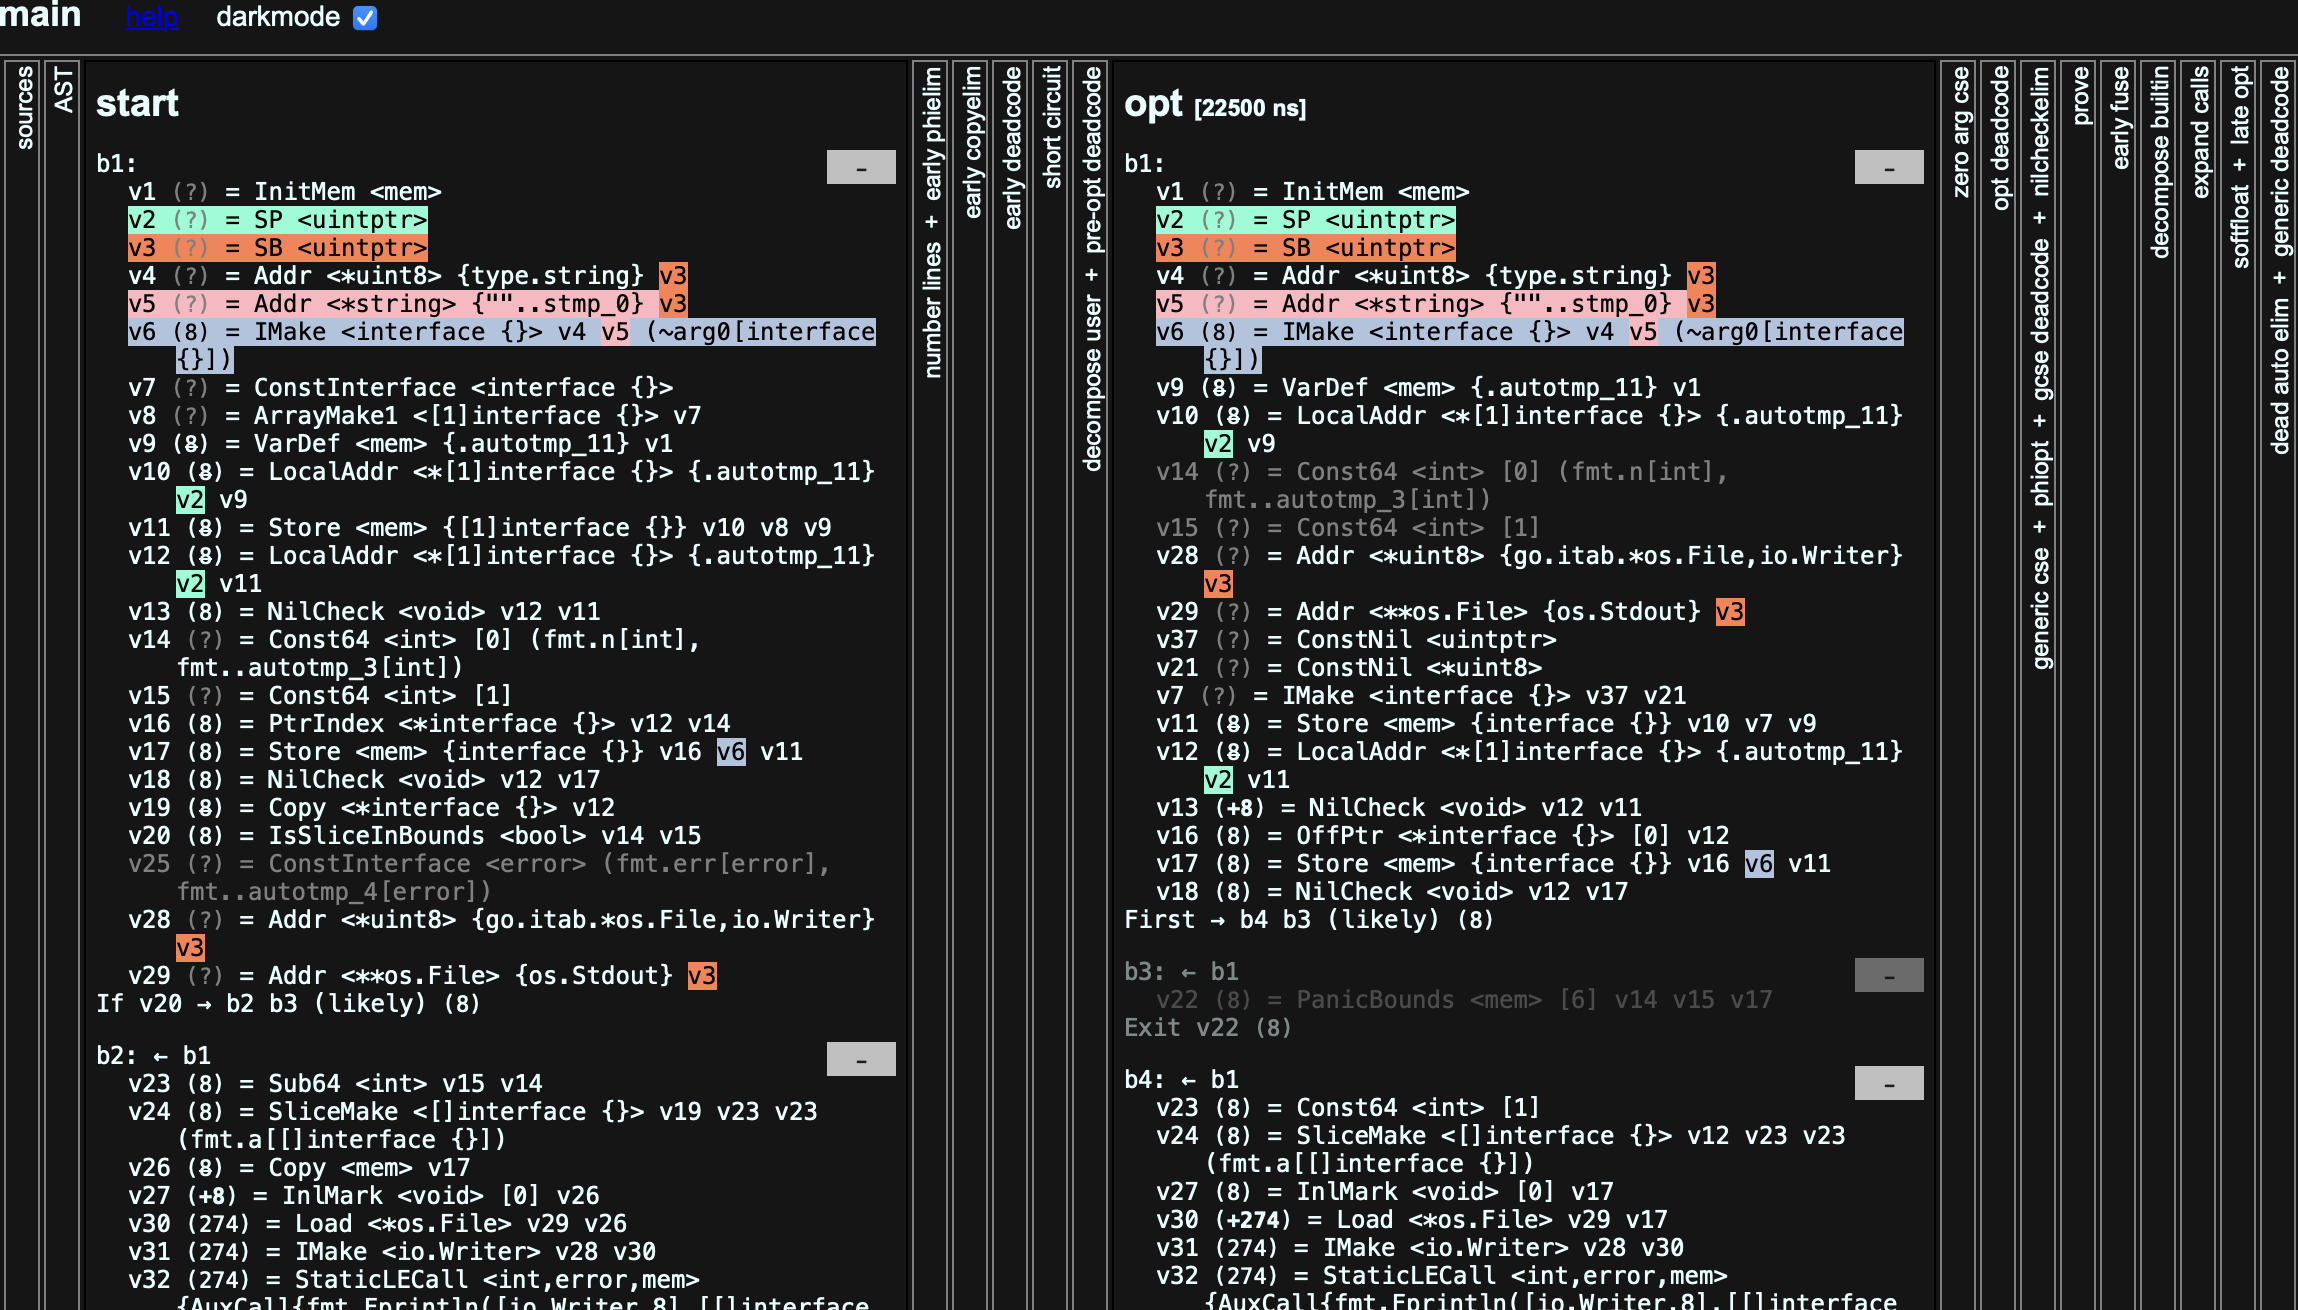Collapse block b3 in opt pass
Image resolution: width=2298 pixels, height=1310 pixels.
(x=1888, y=975)
